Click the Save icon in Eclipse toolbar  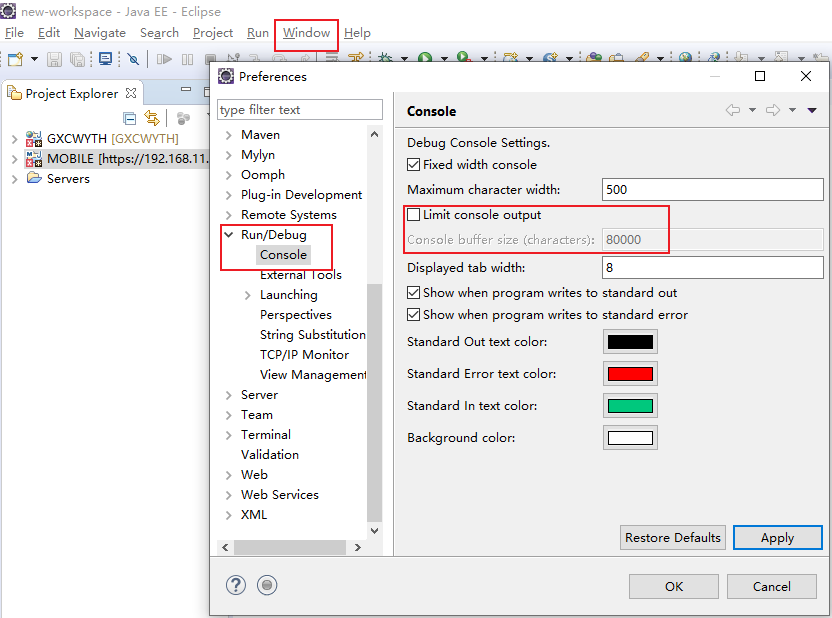click(54, 59)
